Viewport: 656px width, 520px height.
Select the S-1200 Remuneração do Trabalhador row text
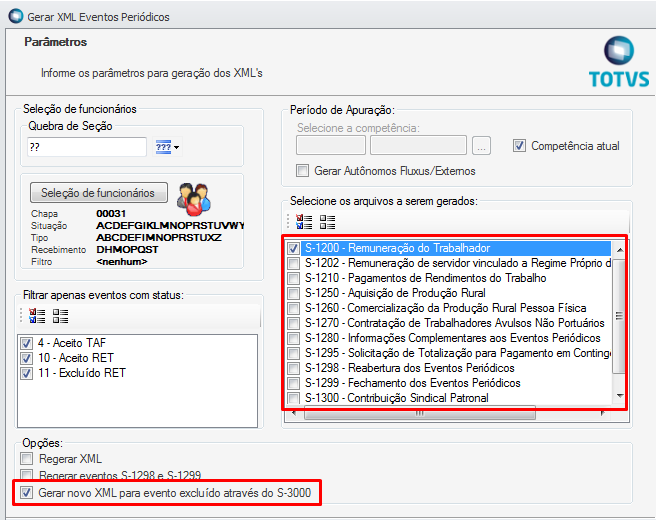(398, 248)
